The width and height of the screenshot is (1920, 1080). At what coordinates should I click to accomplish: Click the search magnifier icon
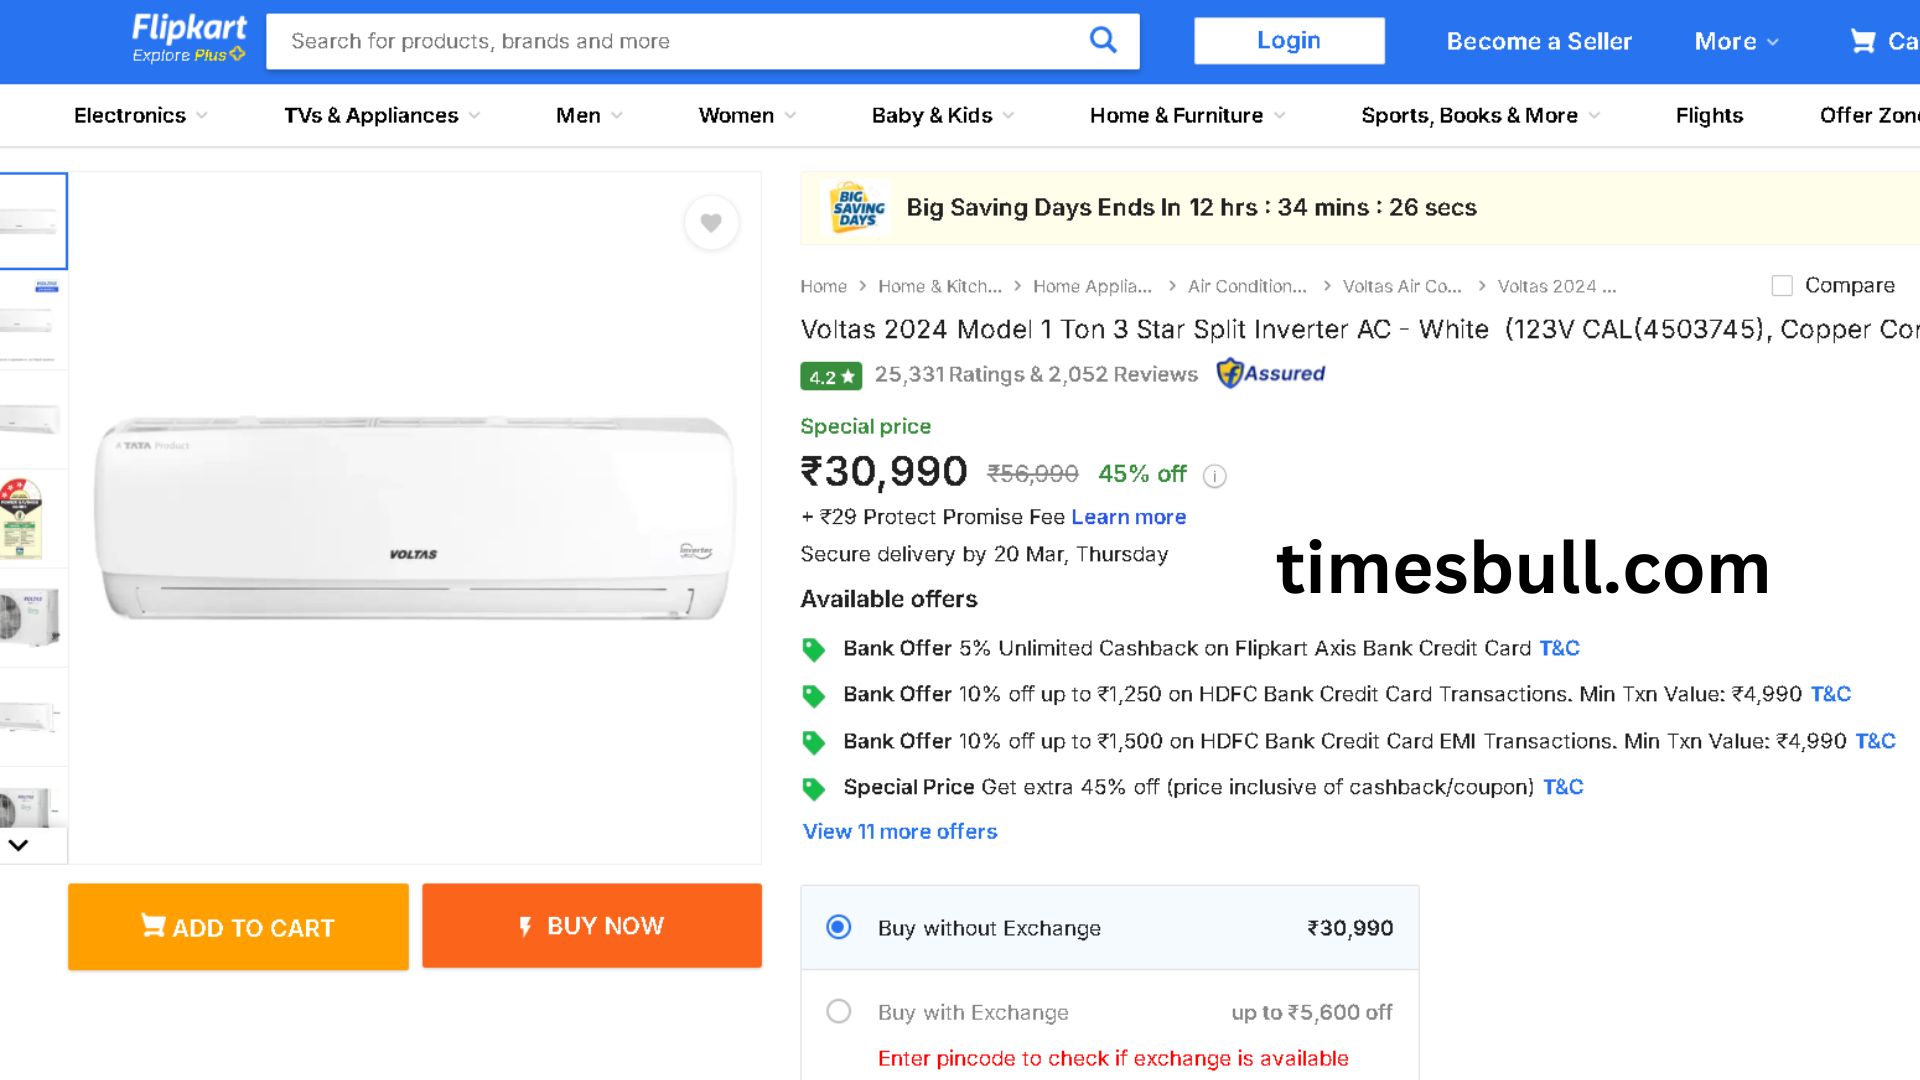click(x=1103, y=40)
